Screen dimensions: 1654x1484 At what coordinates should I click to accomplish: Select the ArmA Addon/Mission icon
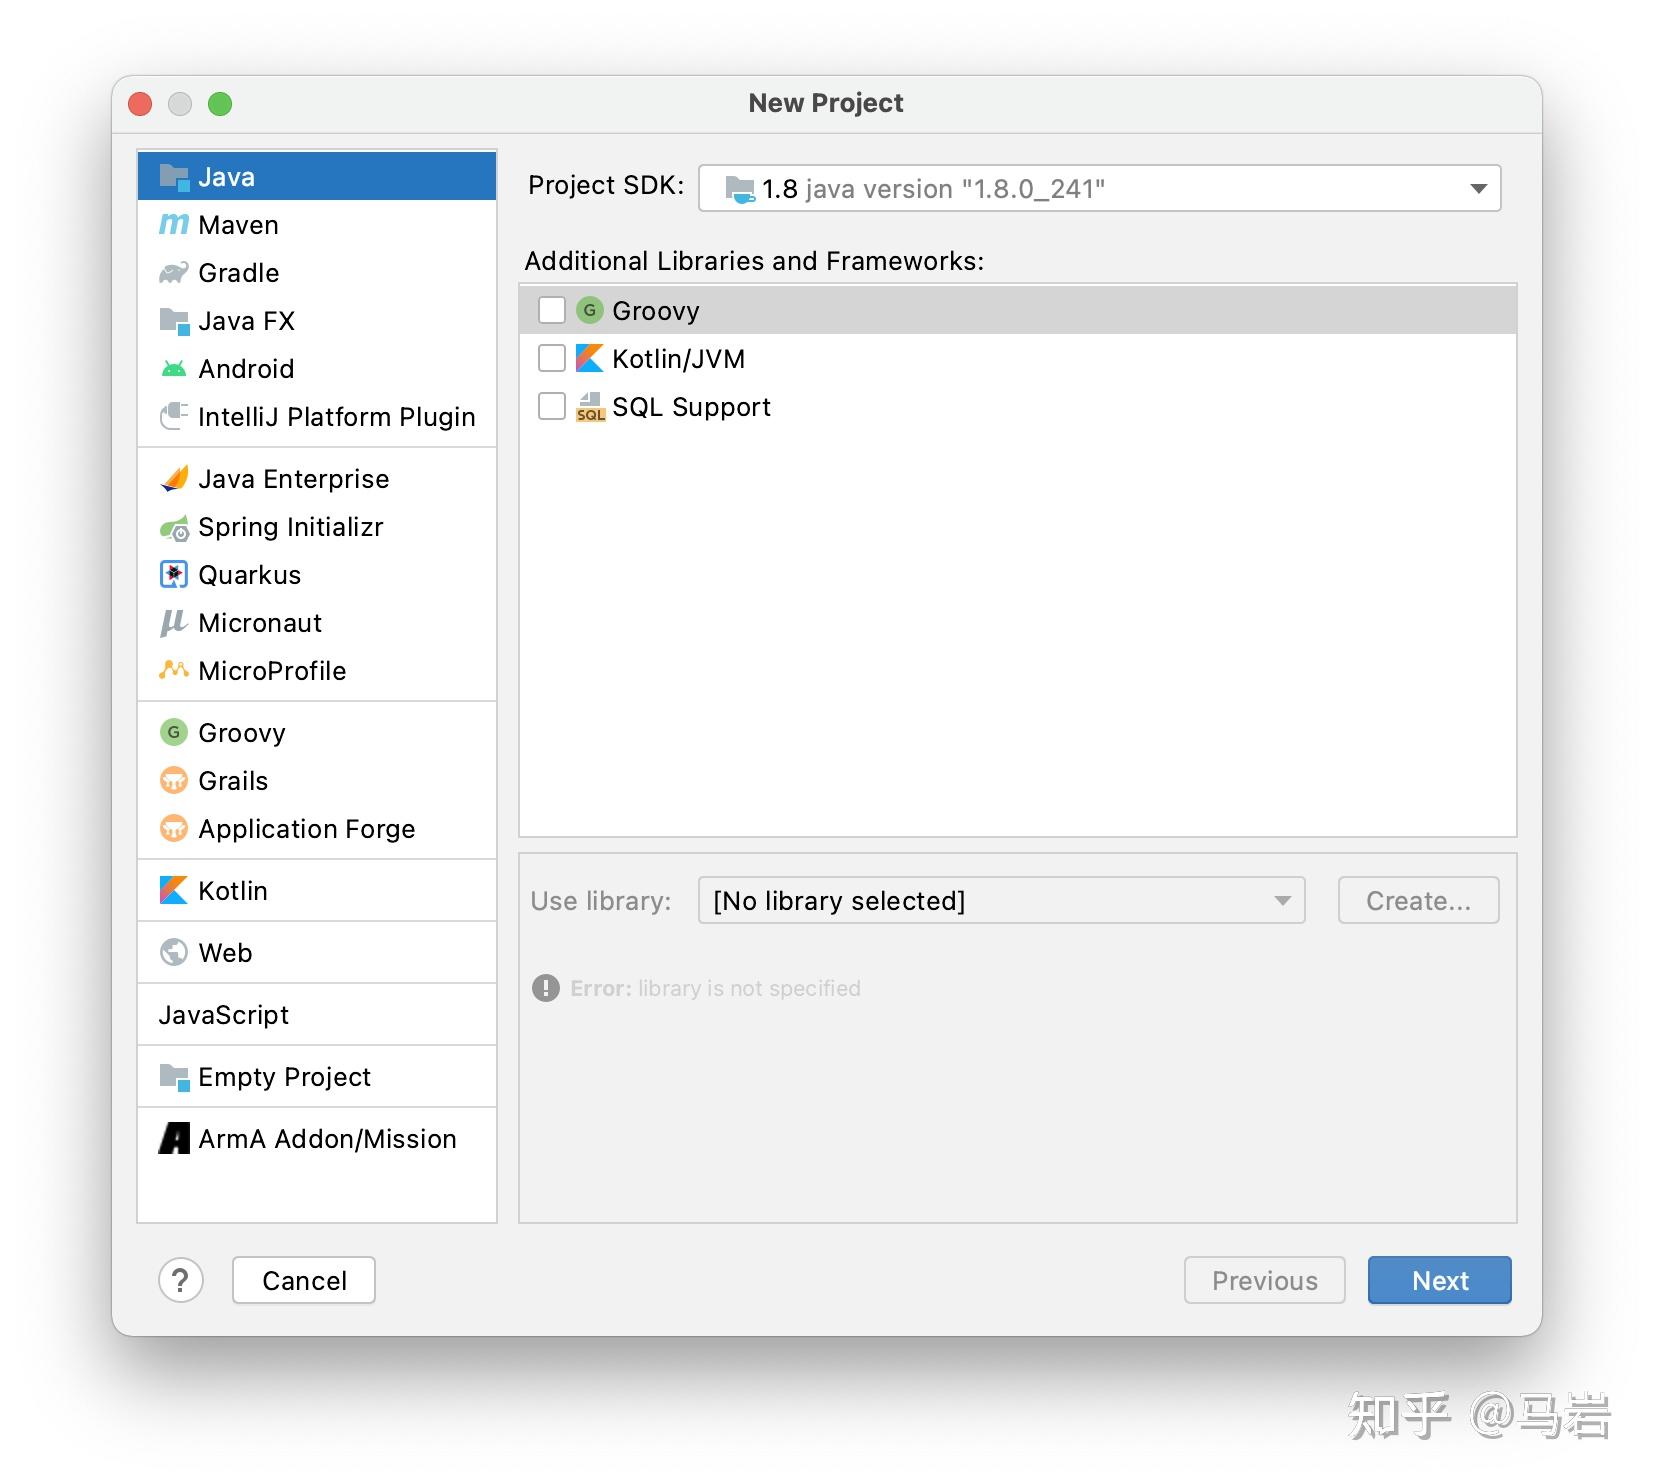tap(173, 1138)
